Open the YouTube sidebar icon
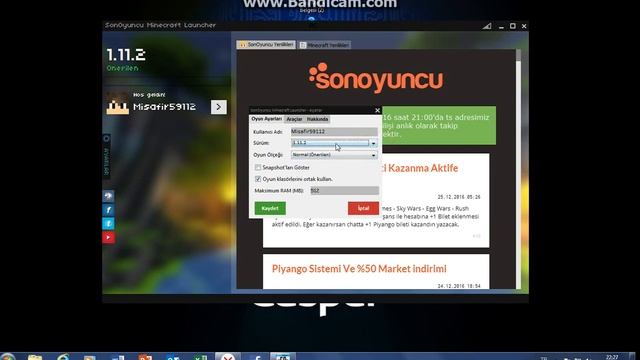This screenshot has height=360, width=640. pos(108,238)
